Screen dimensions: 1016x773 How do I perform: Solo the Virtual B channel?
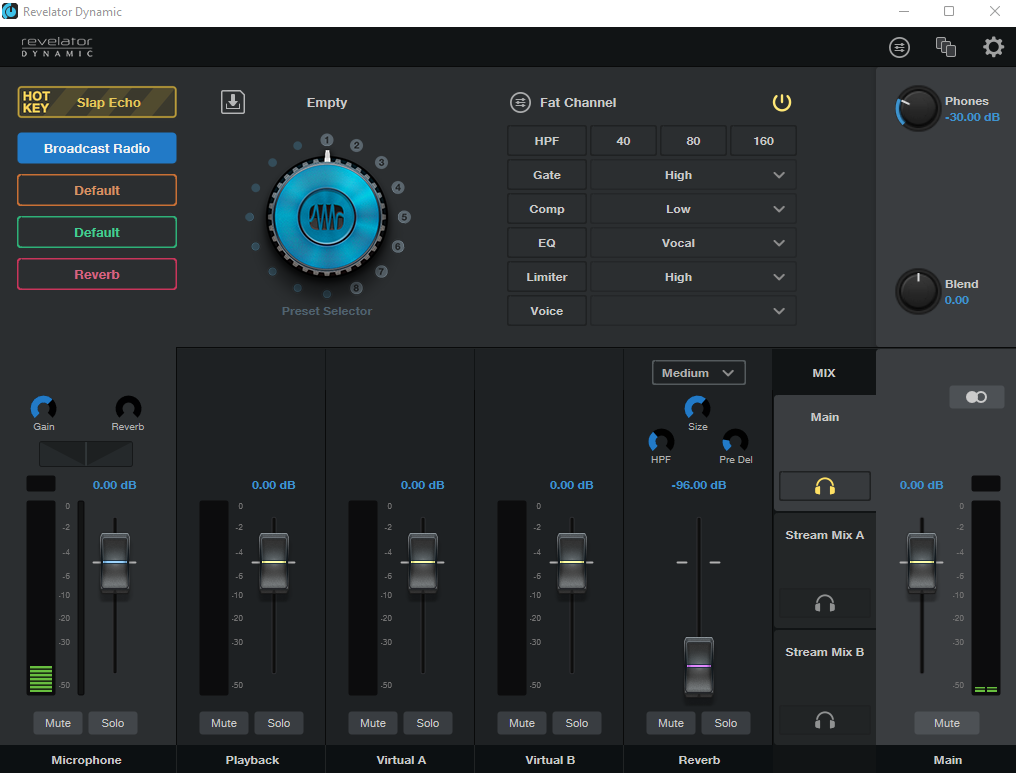click(x=577, y=722)
